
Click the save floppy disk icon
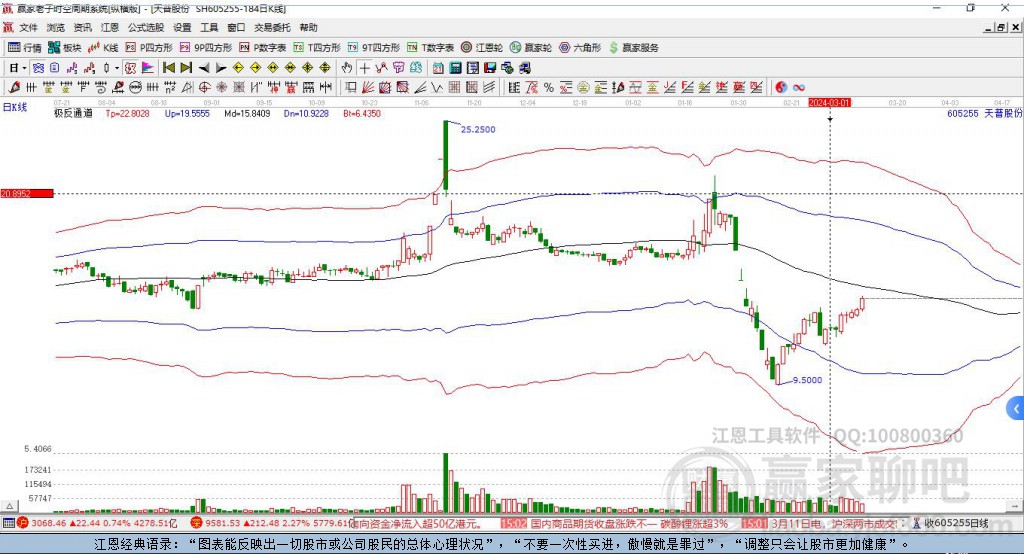coord(490,68)
